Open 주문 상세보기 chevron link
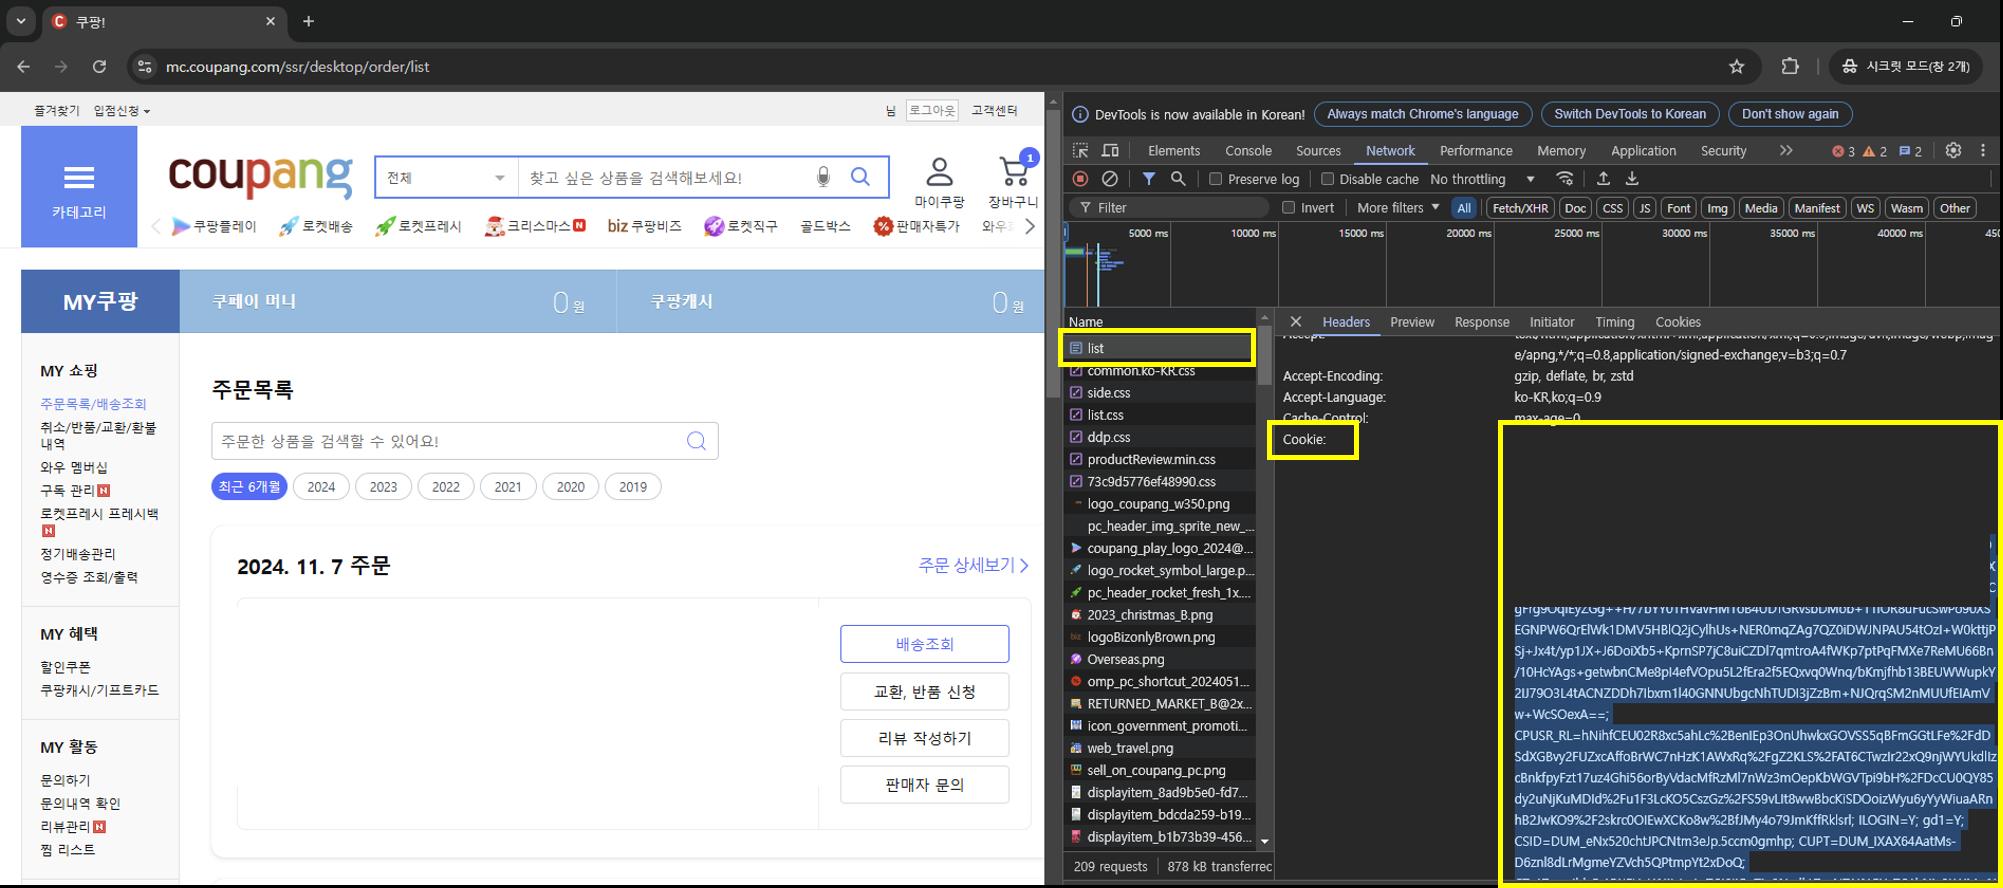The height and width of the screenshot is (888, 2003). (x=973, y=565)
